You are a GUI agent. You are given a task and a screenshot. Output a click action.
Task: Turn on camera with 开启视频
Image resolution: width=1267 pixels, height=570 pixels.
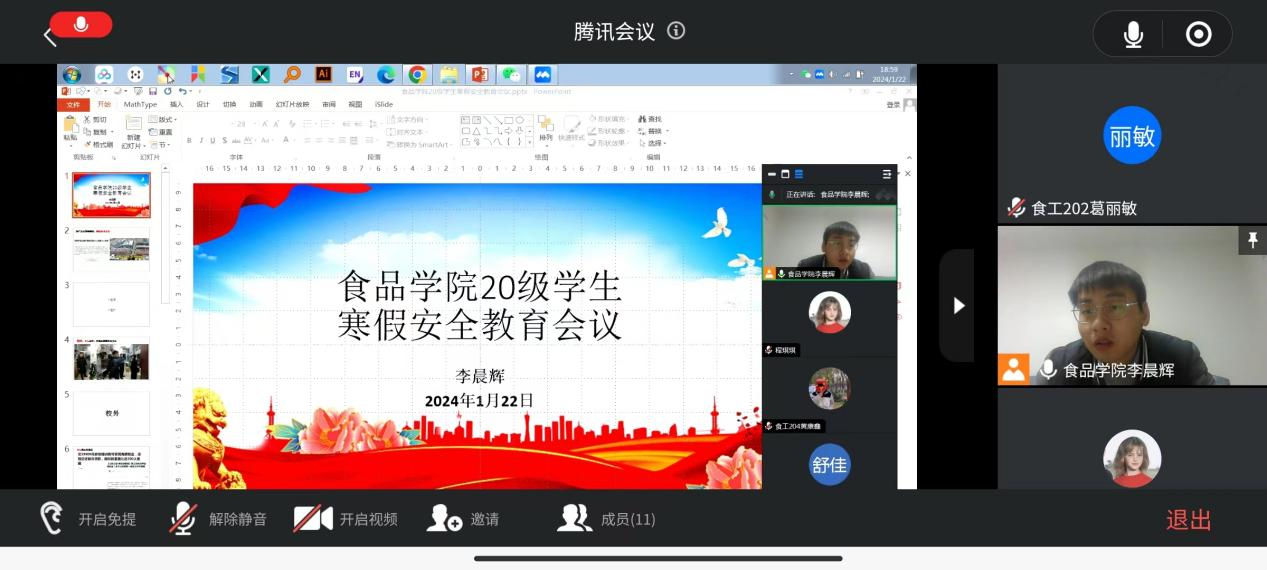point(346,519)
